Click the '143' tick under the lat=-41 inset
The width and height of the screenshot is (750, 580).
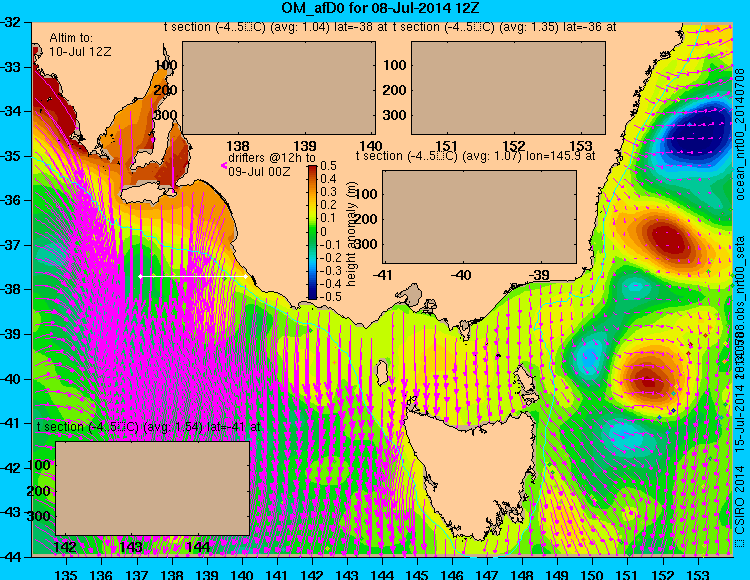pos(131,547)
